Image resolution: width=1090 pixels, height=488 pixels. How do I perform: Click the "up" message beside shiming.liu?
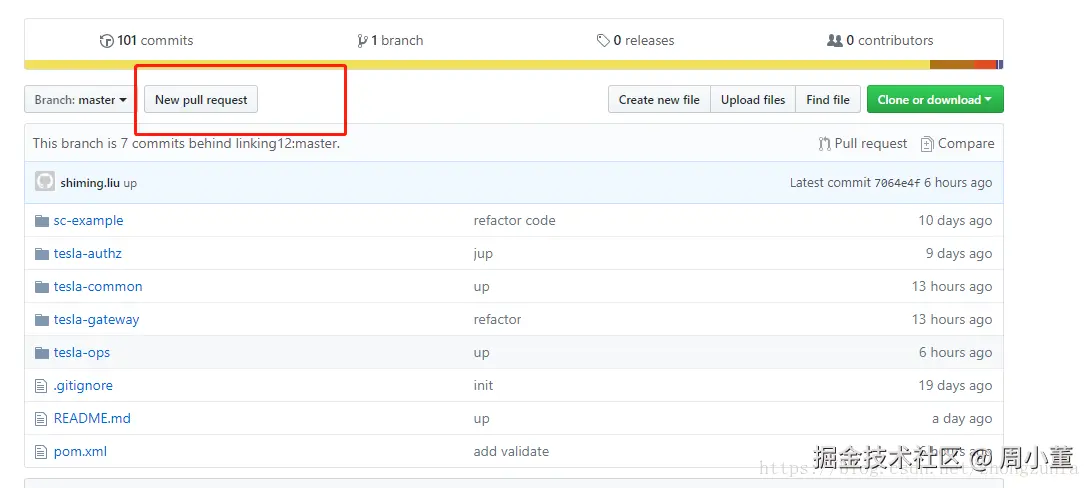(130, 184)
